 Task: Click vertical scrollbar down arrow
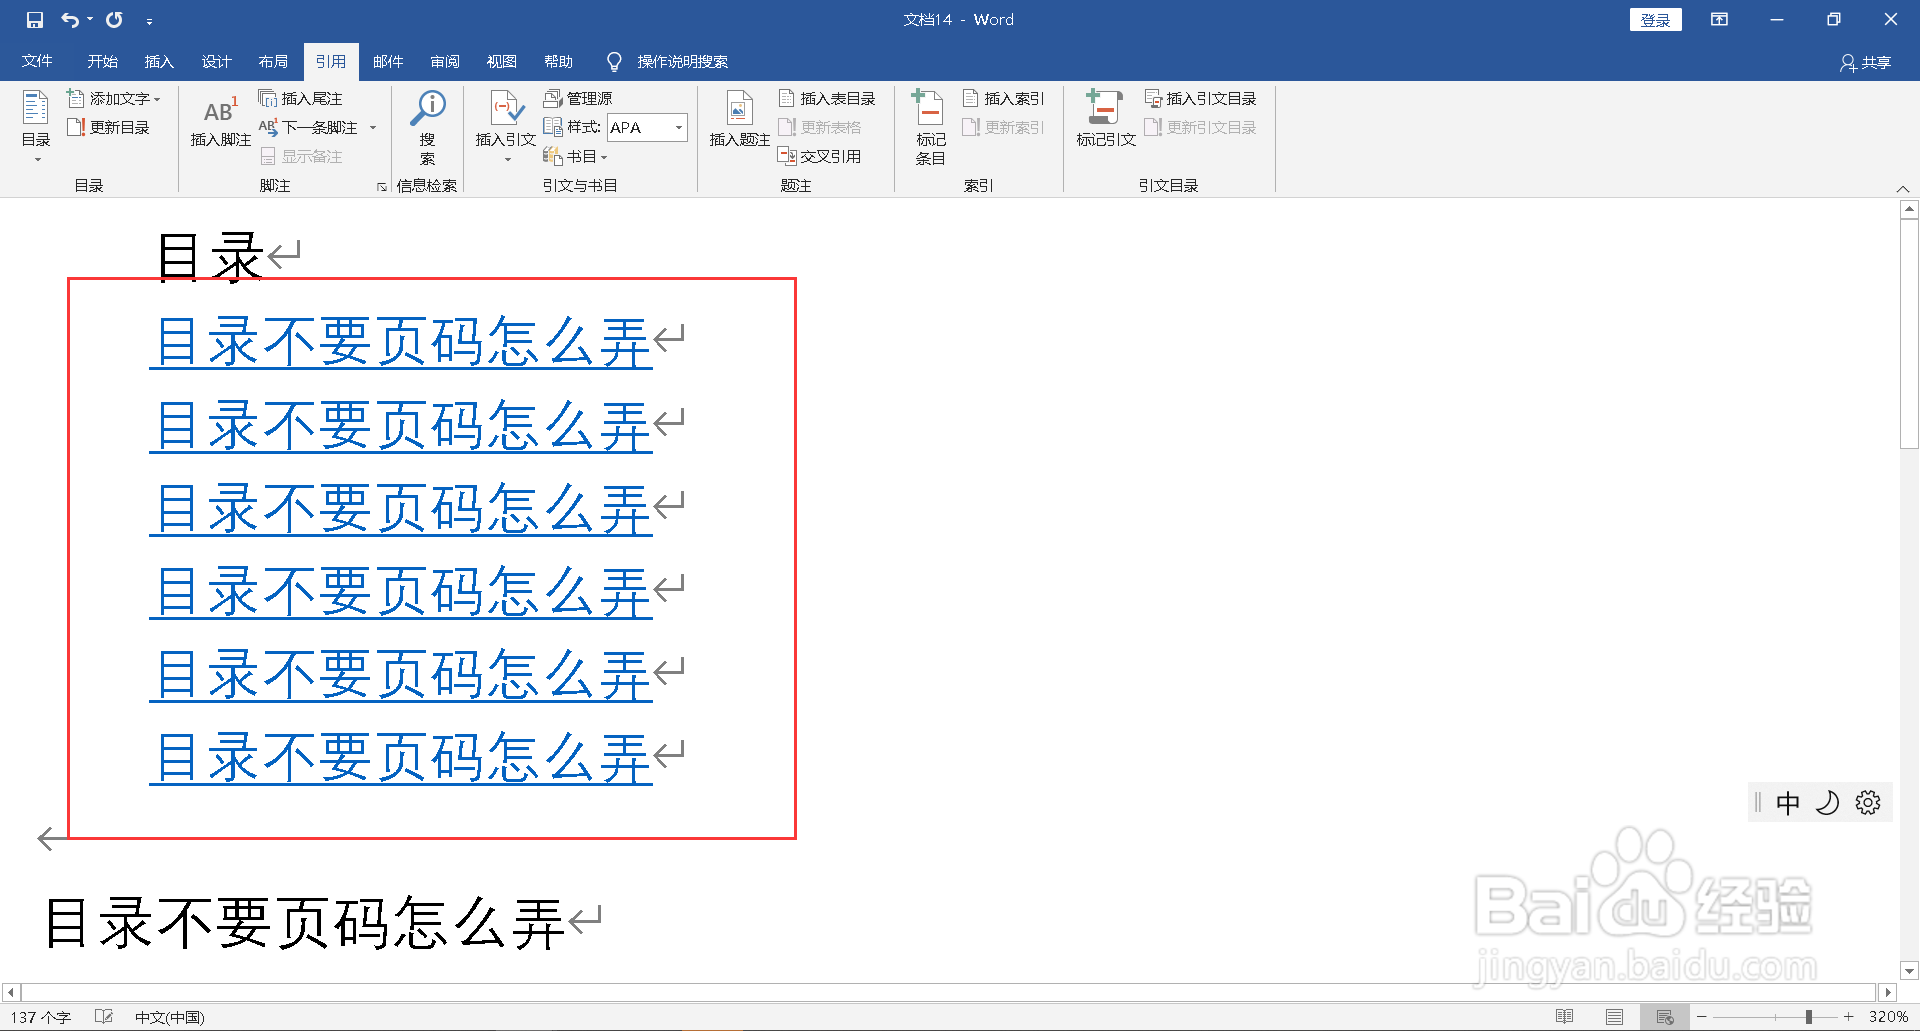[1909, 970]
